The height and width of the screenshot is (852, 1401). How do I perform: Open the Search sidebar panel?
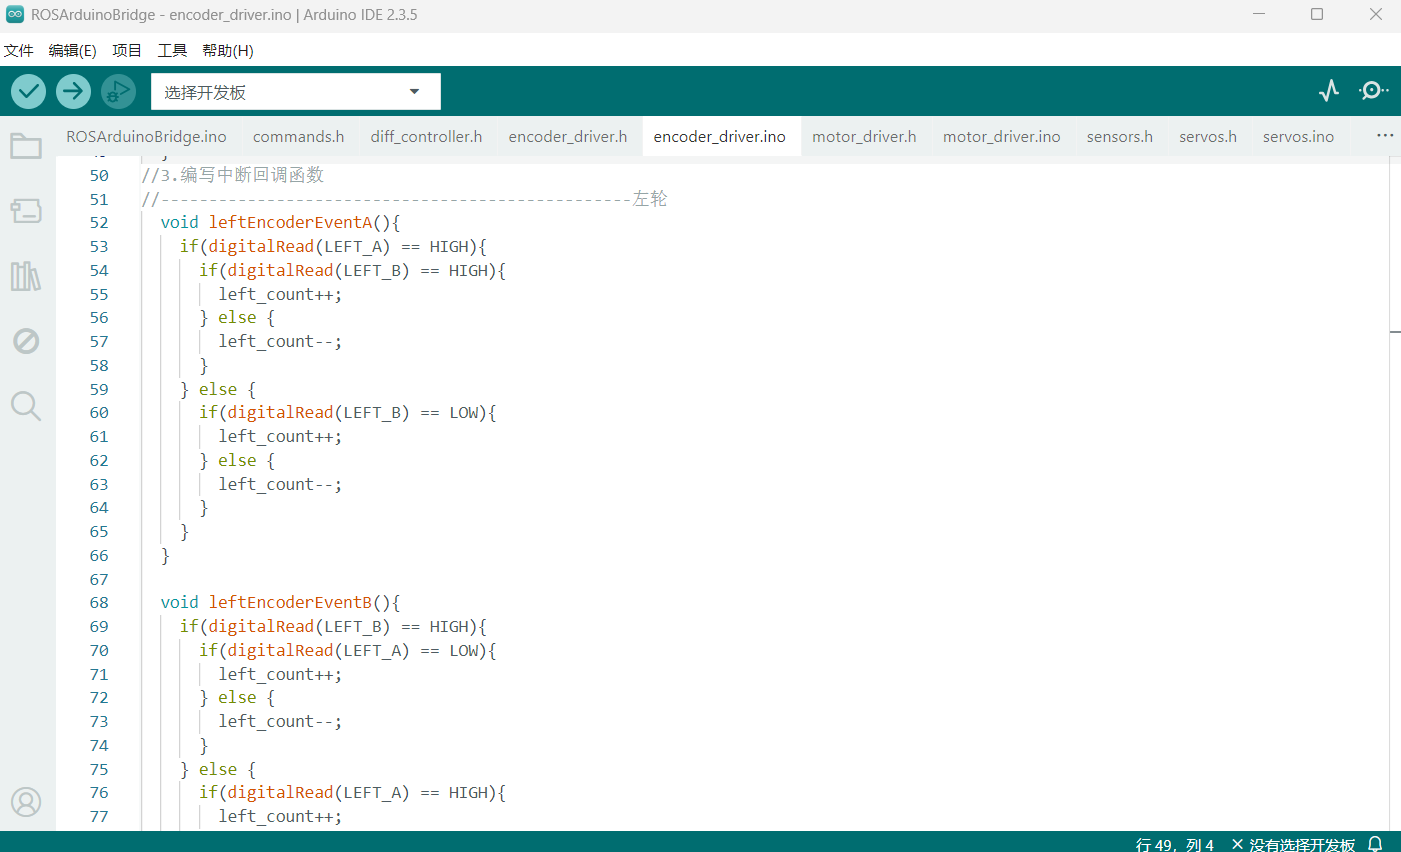[26, 406]
